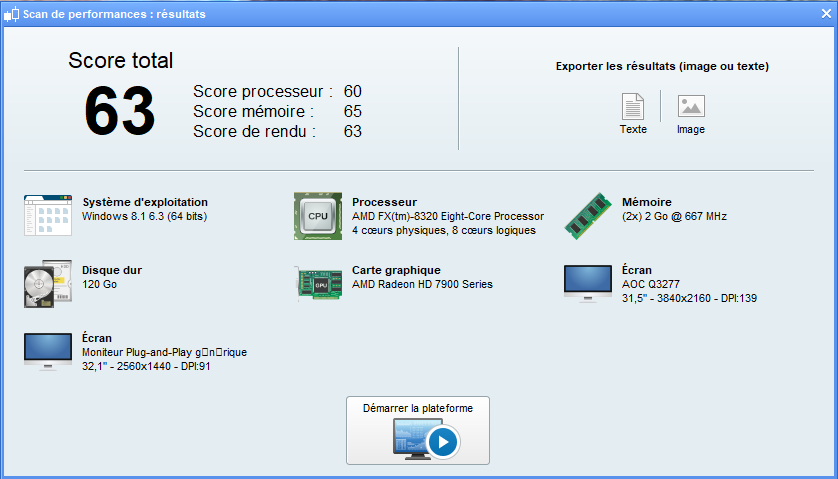The width and height of the screenshot is (838, 479).
Task: Click 'Score processeur :' label
Action: click(263, 91)
